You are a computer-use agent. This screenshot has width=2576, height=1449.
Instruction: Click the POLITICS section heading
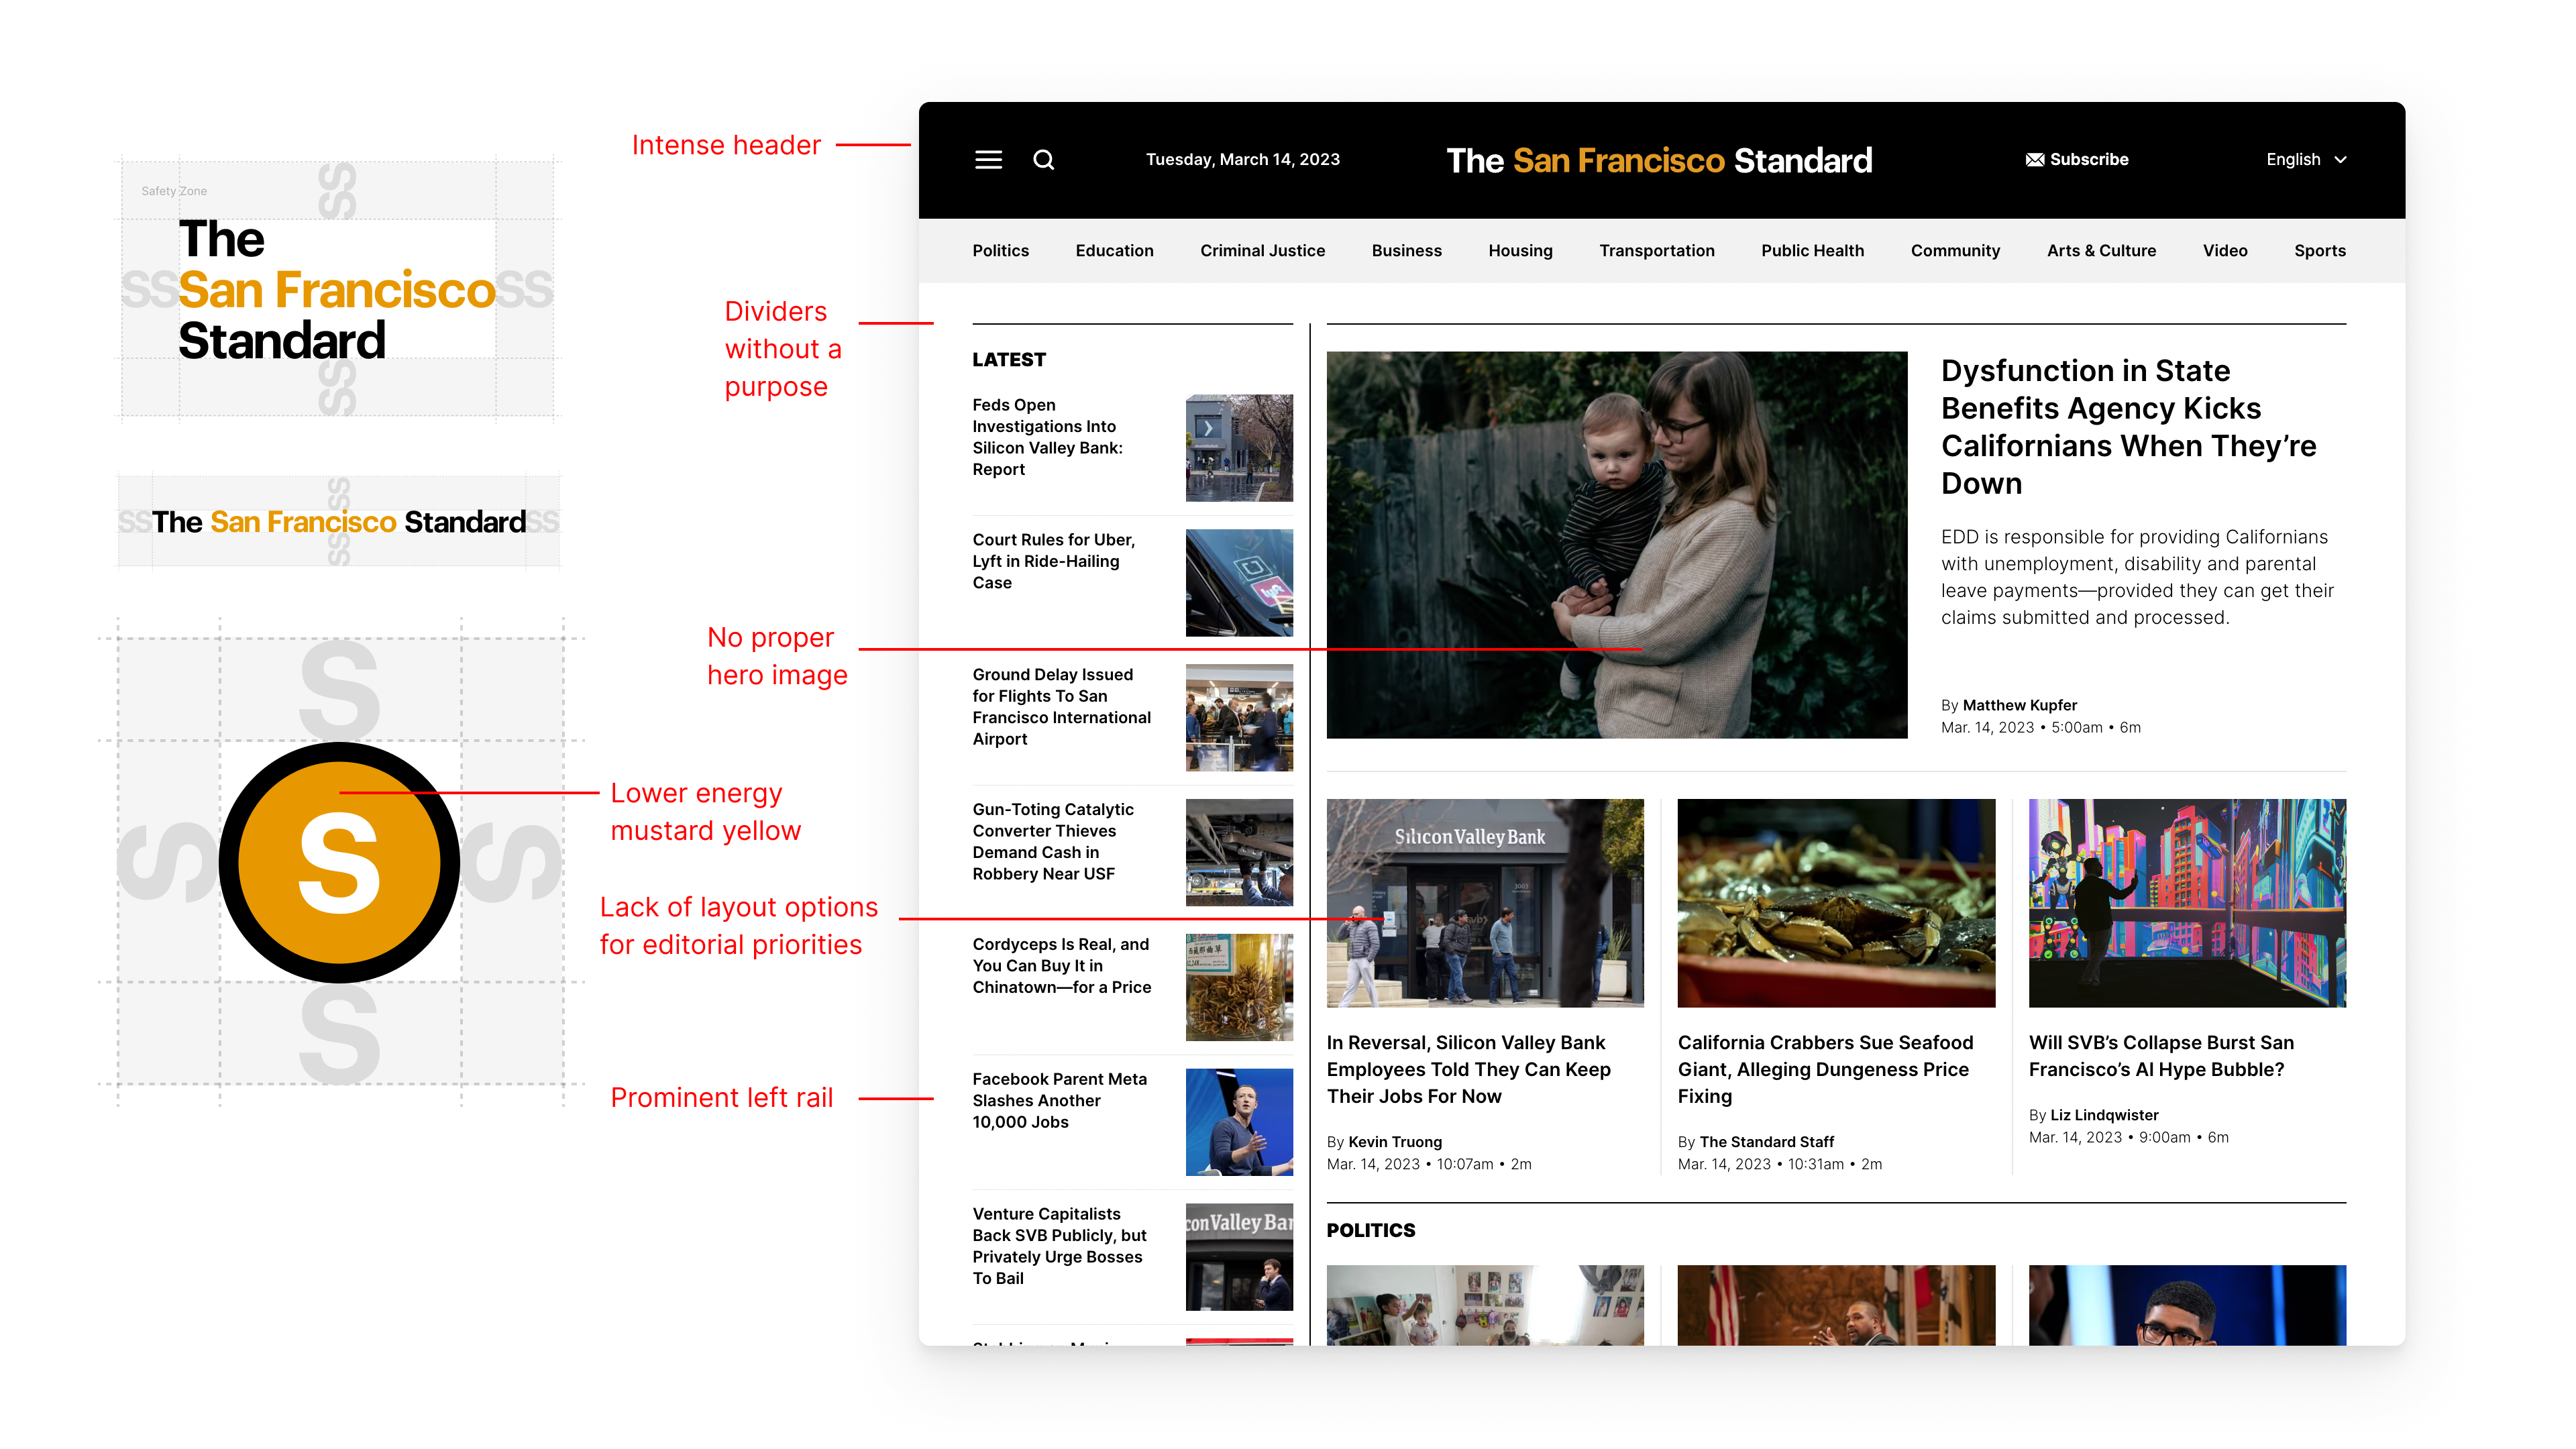[x=1370, y=1231]
